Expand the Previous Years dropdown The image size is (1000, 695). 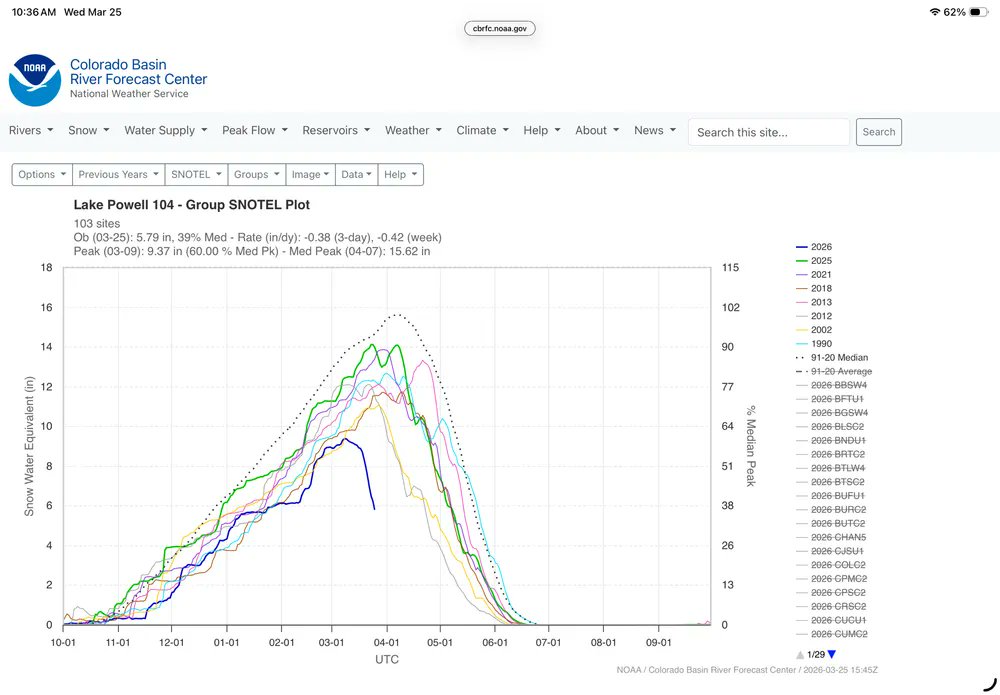pos(119,174)
